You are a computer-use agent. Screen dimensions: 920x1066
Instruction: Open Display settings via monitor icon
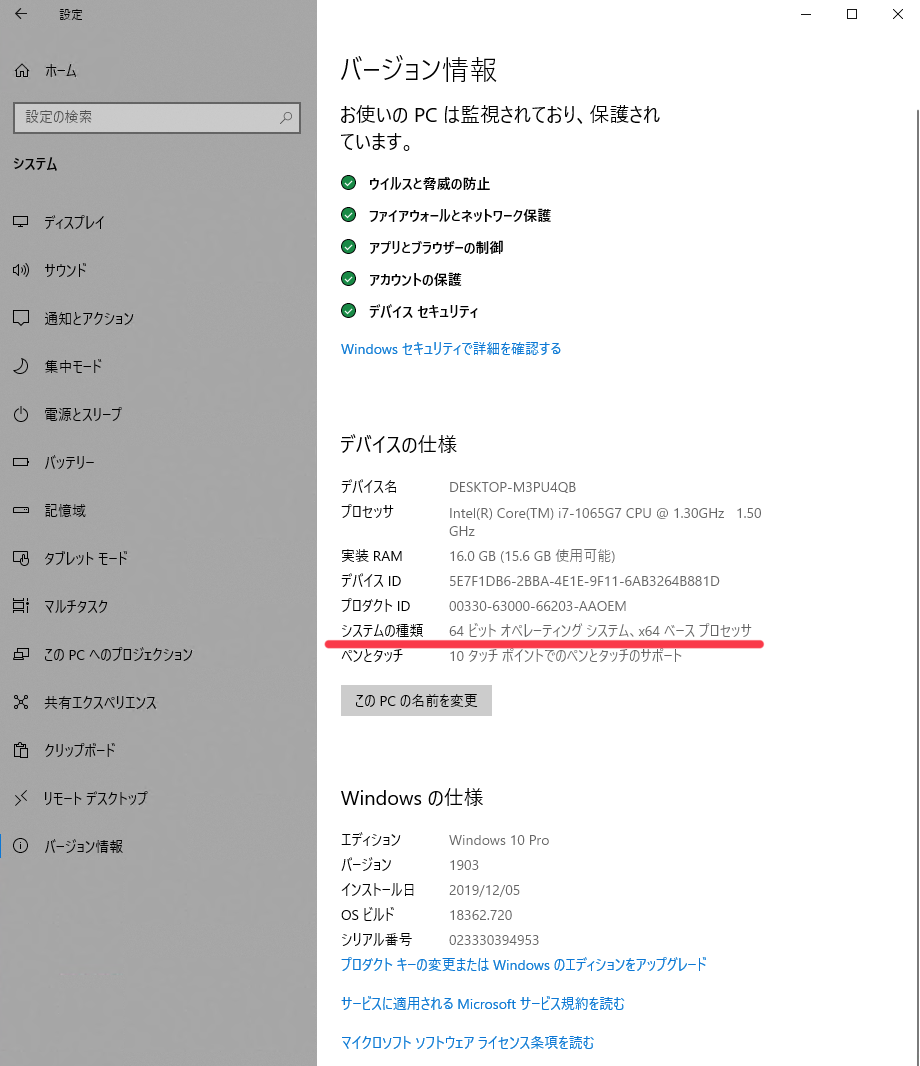[21, 223]
